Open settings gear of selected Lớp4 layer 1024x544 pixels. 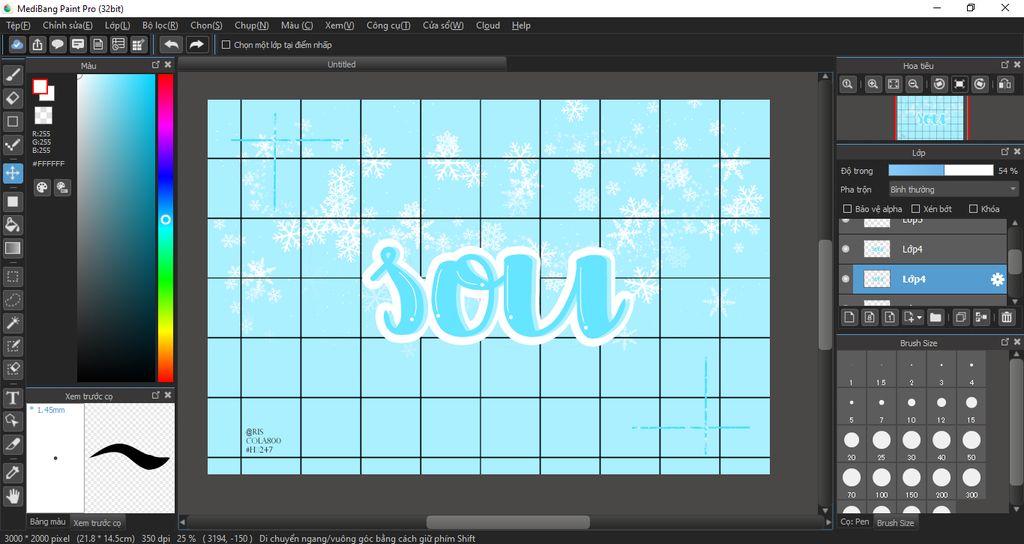tap(997, 280)
